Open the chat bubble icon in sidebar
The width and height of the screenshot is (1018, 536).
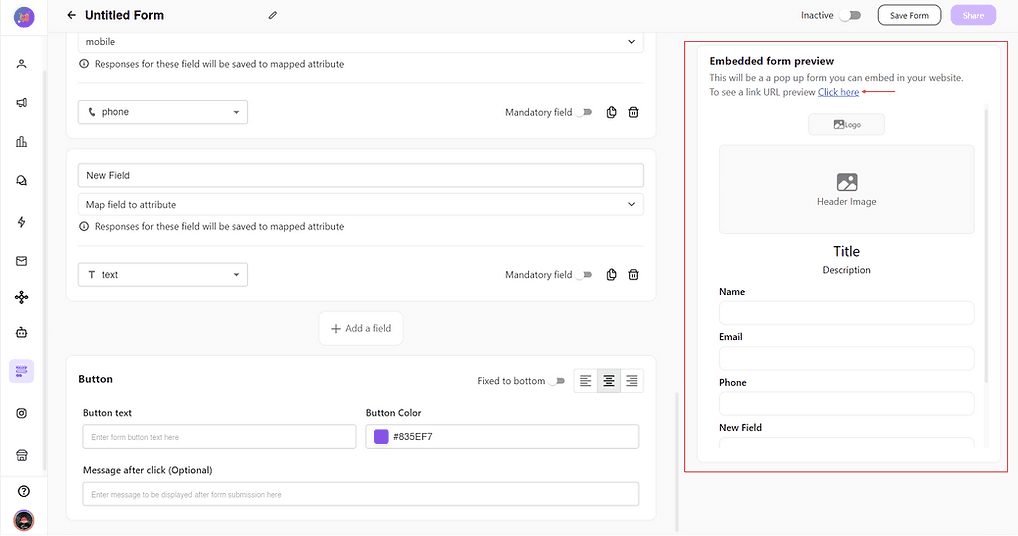tap(21, 180)
